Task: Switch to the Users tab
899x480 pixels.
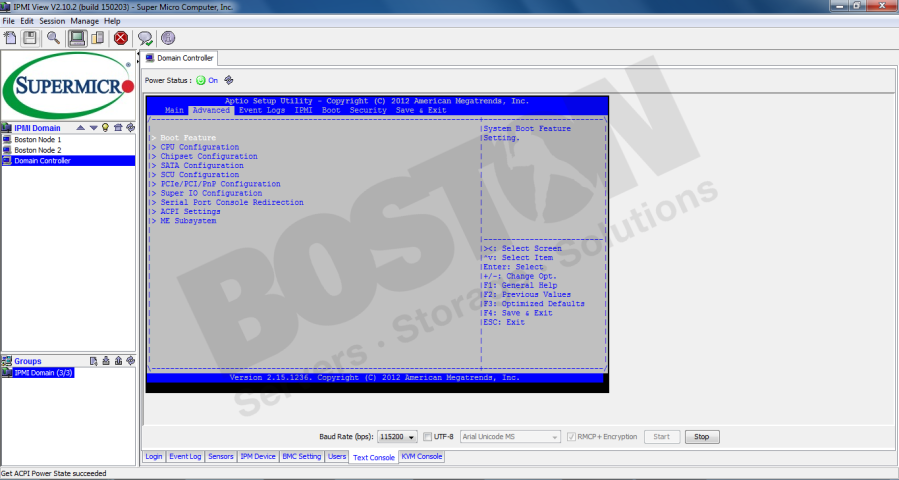Action: (337, 456)
